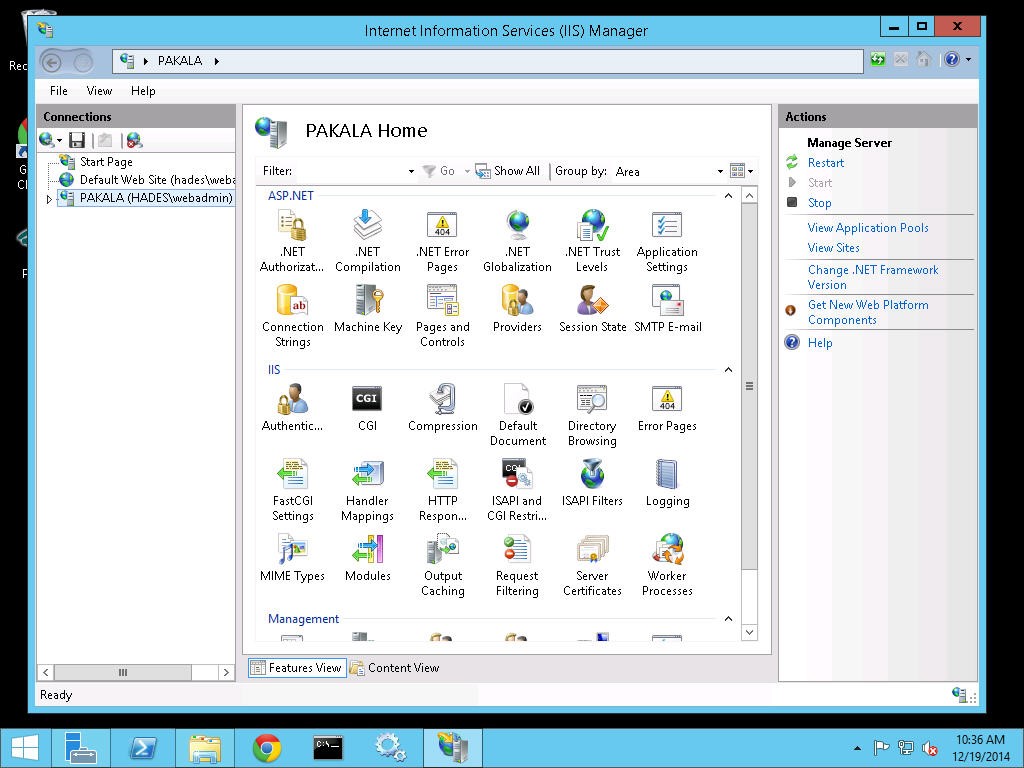Click the features list vertical scrollbar thumb
The image size is (1024, 768).
point(749,387)
